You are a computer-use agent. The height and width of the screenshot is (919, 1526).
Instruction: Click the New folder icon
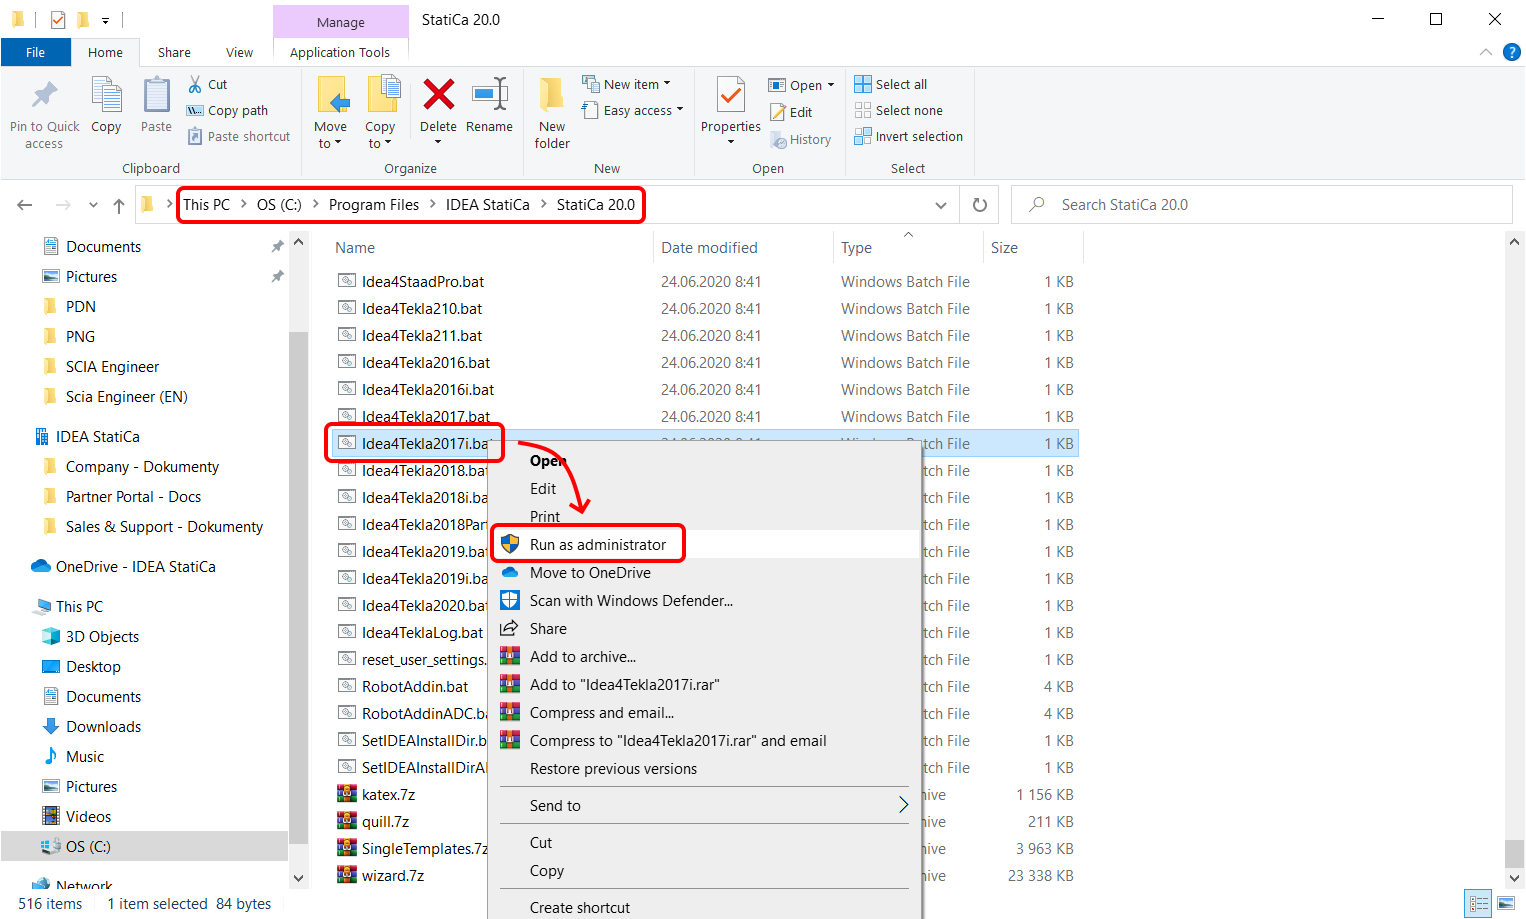[x=552, y=96]
